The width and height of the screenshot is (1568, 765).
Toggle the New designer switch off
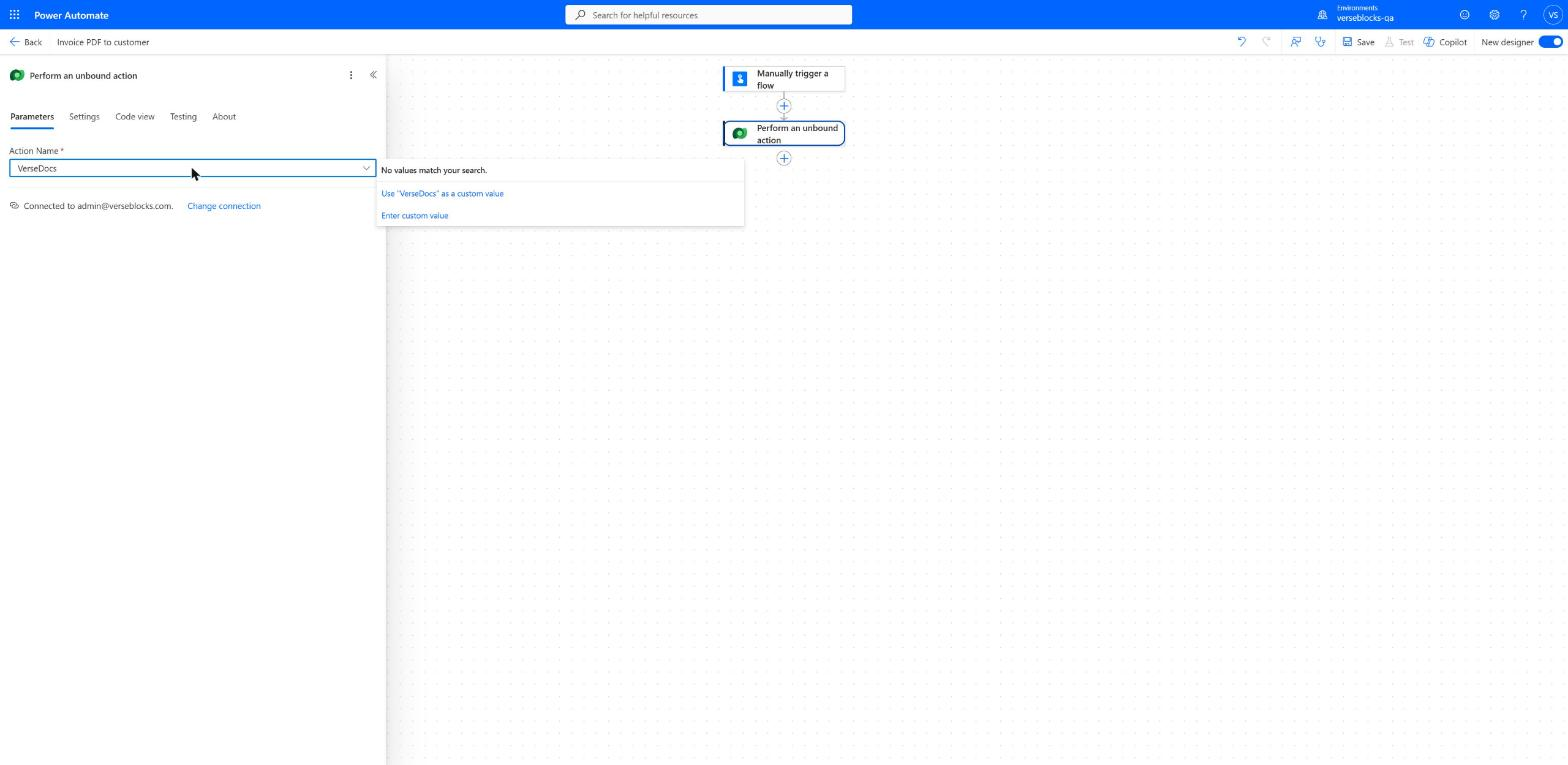[1551, 42]
